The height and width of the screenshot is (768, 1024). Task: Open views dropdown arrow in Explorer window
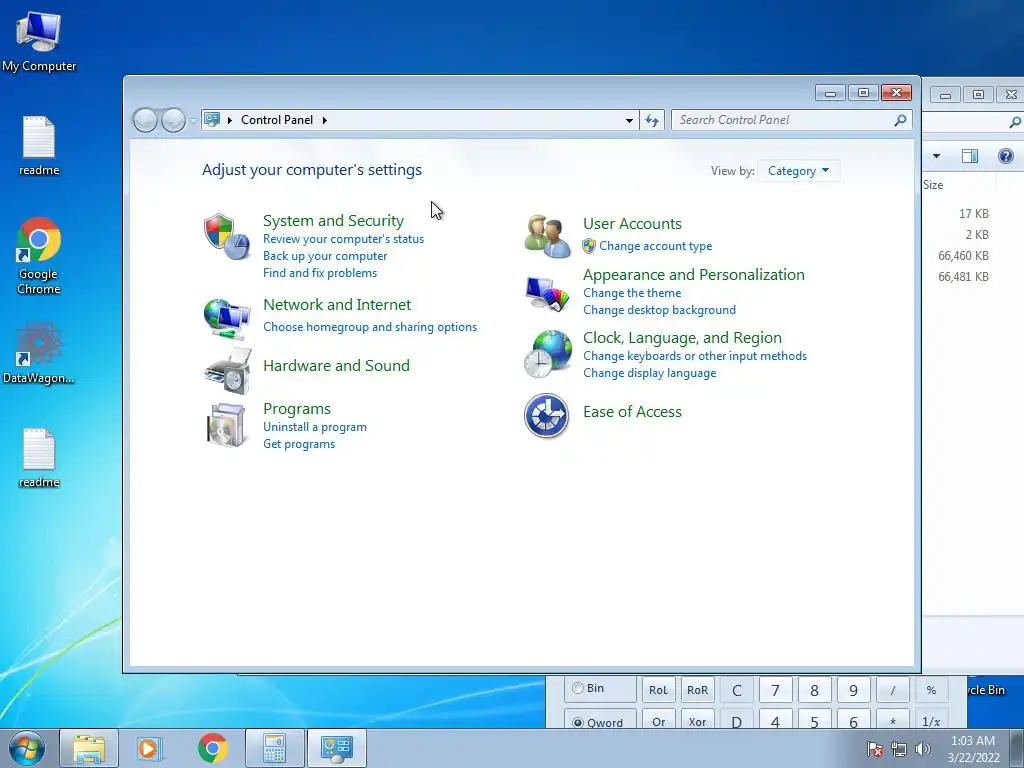[936, 156]
